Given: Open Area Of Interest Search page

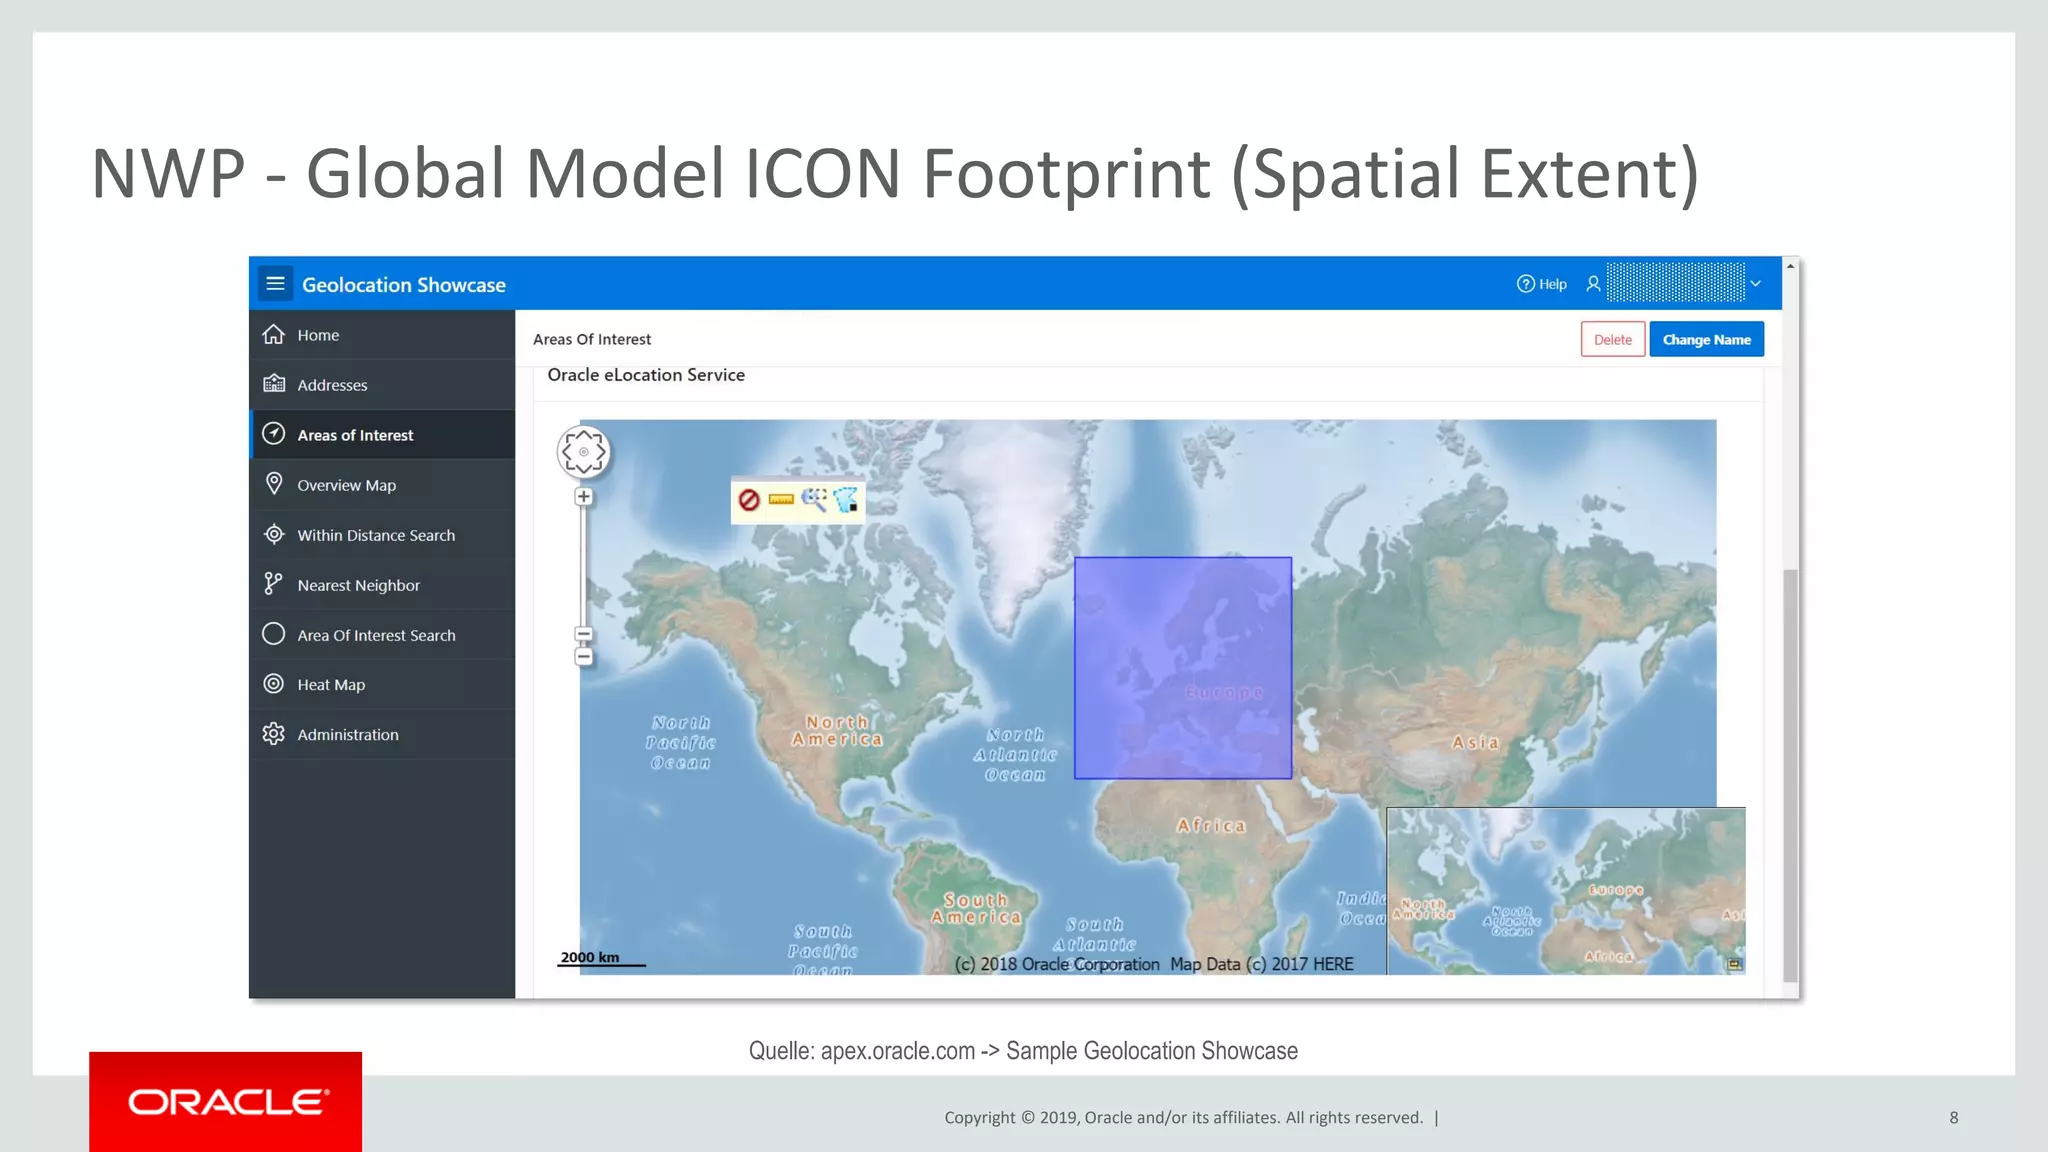Looking at the screenshot, I should point(382,635).
